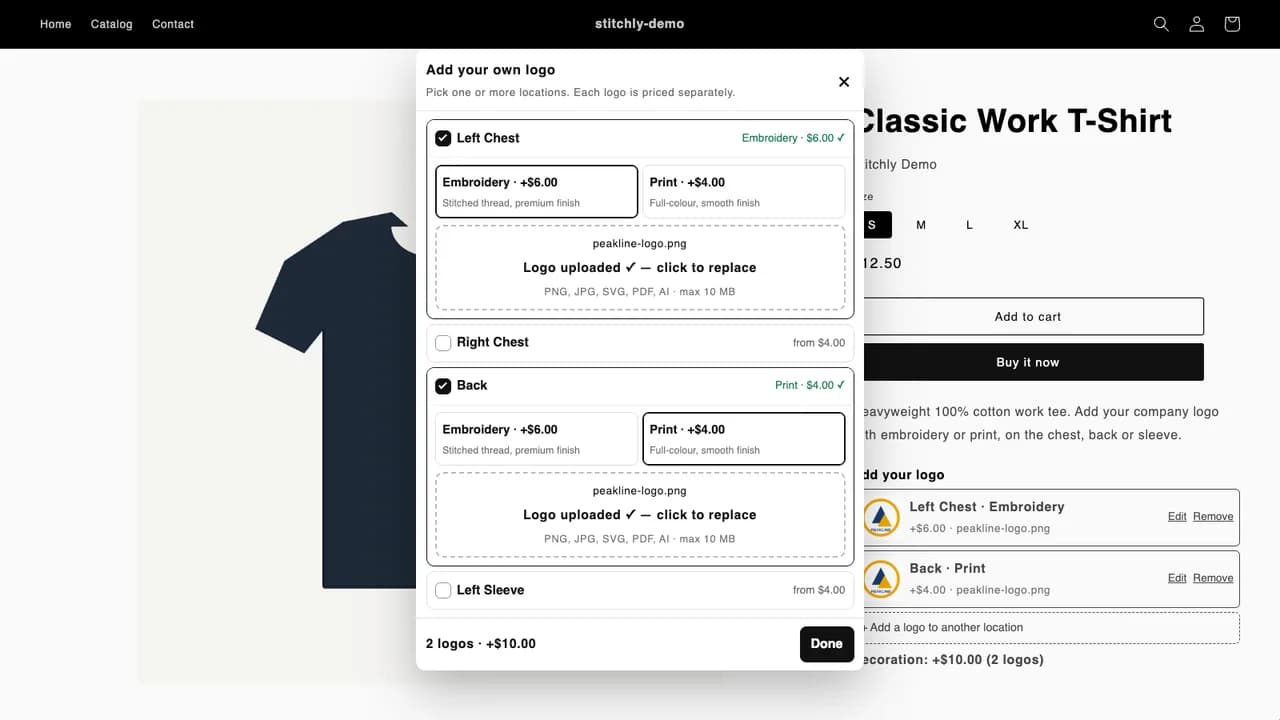Viewport: 1280px width, 720px height.
Task: Click the '2 logos · +$10.00' total text
Action: 481,644
